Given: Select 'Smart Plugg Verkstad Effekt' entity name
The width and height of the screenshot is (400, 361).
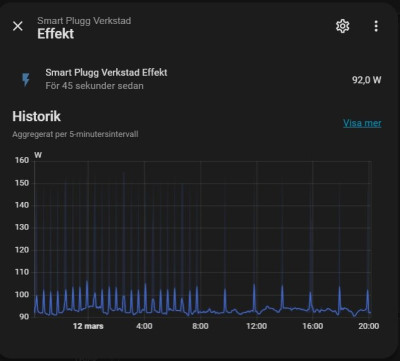Looking at the screenshot, I should point(106,73).
